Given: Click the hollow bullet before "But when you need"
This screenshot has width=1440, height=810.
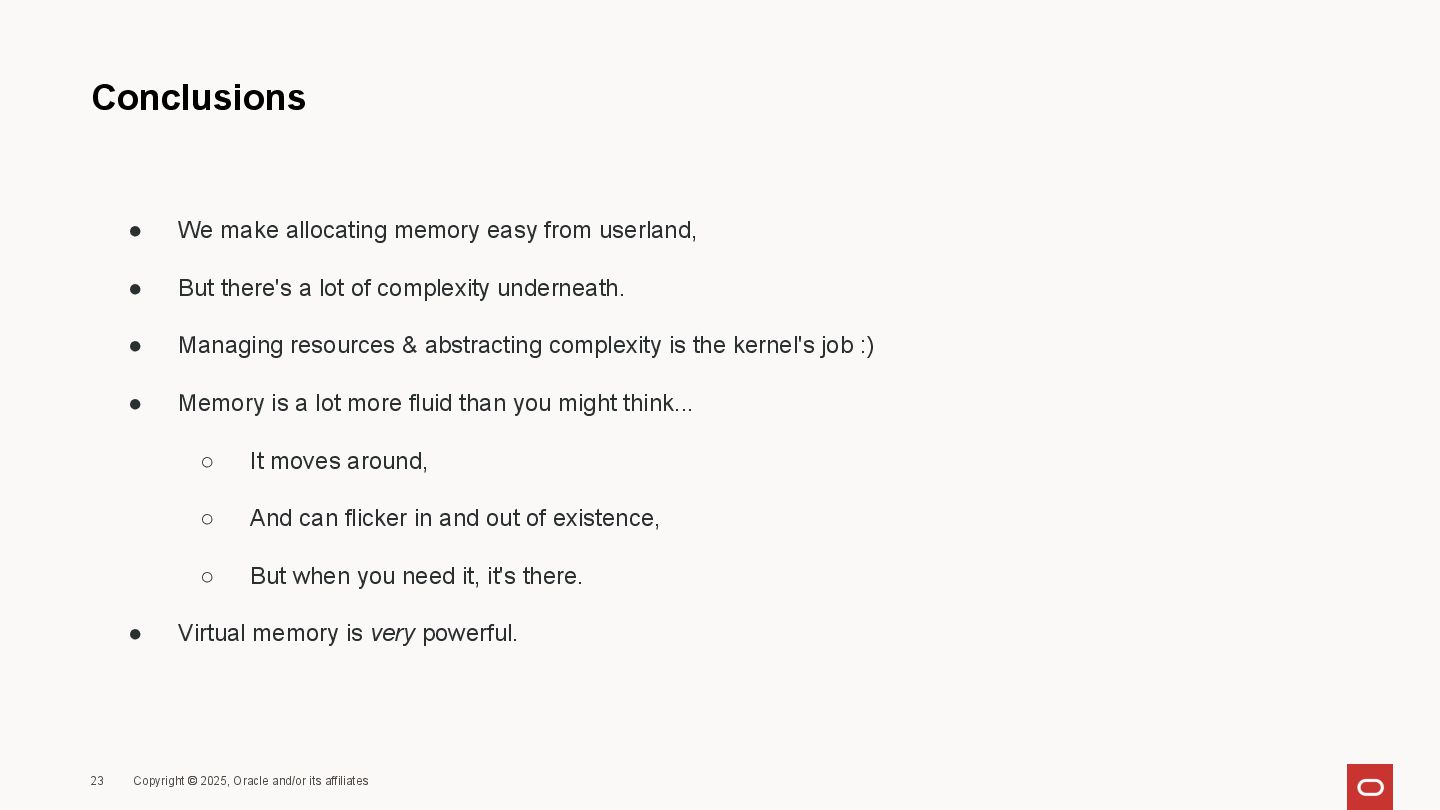Looking at the screenshot, I should pyautogui.click(x=207, y=577).
